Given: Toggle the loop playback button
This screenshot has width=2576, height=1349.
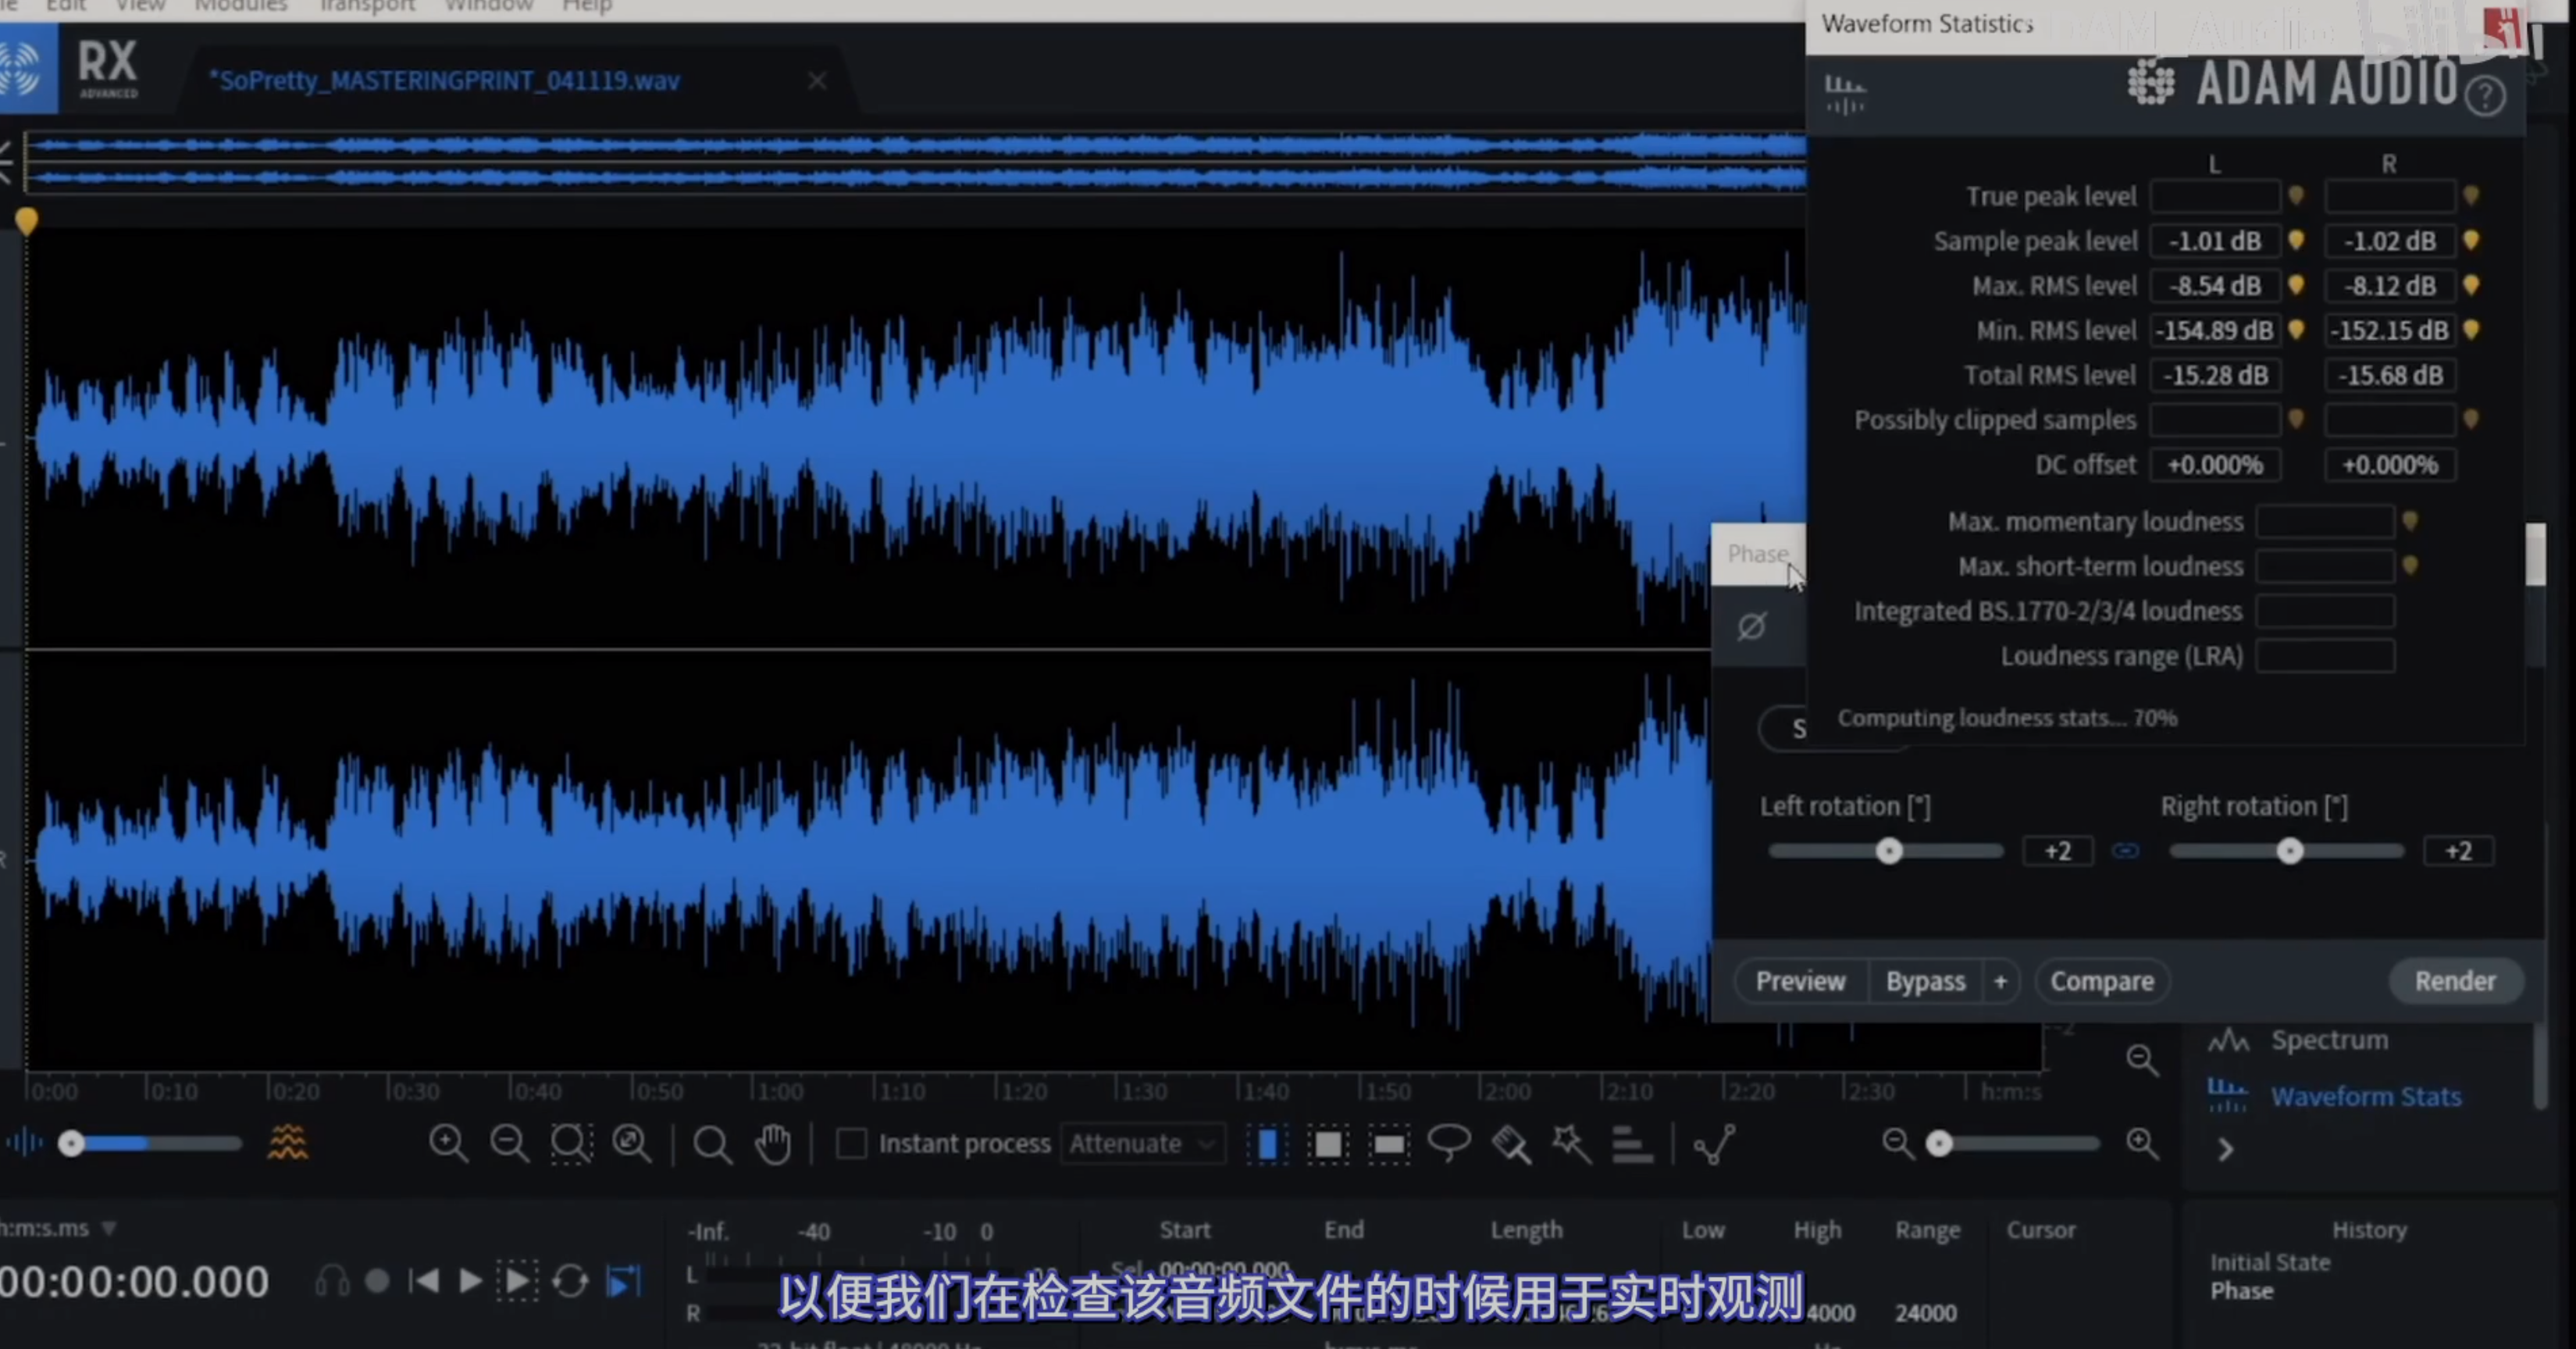Looking at the screenshot, I should point(570,1281).
